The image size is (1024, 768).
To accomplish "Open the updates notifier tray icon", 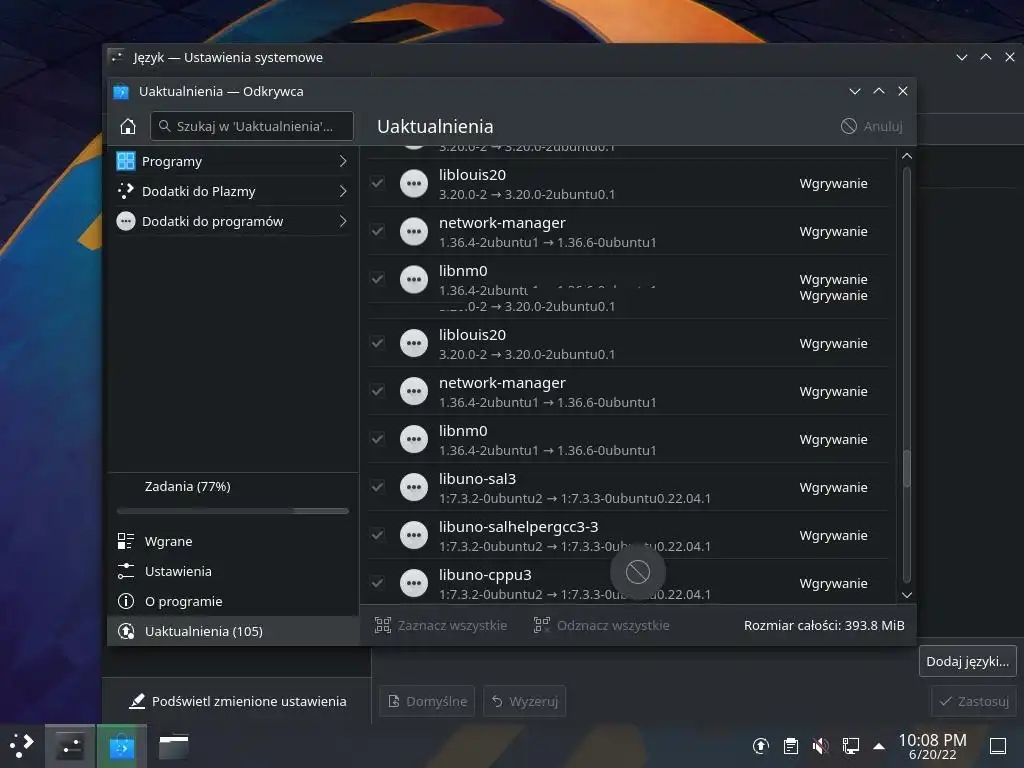I will tap(760, 746).
